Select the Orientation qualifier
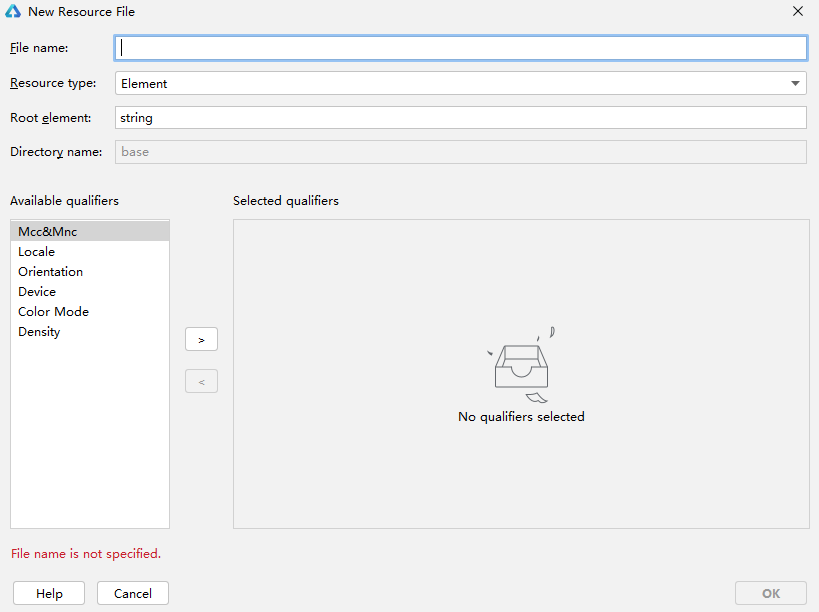 click(x=90, y=272)
